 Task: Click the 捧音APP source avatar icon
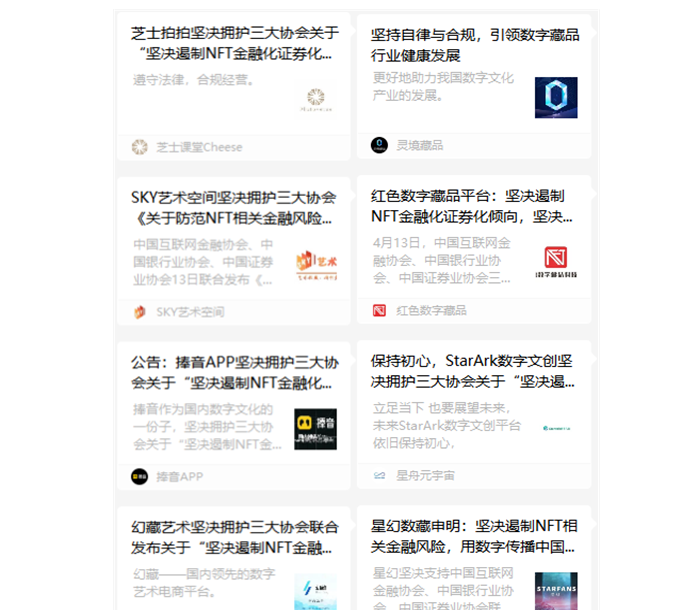pyautogui.click(x=140, y=477)
